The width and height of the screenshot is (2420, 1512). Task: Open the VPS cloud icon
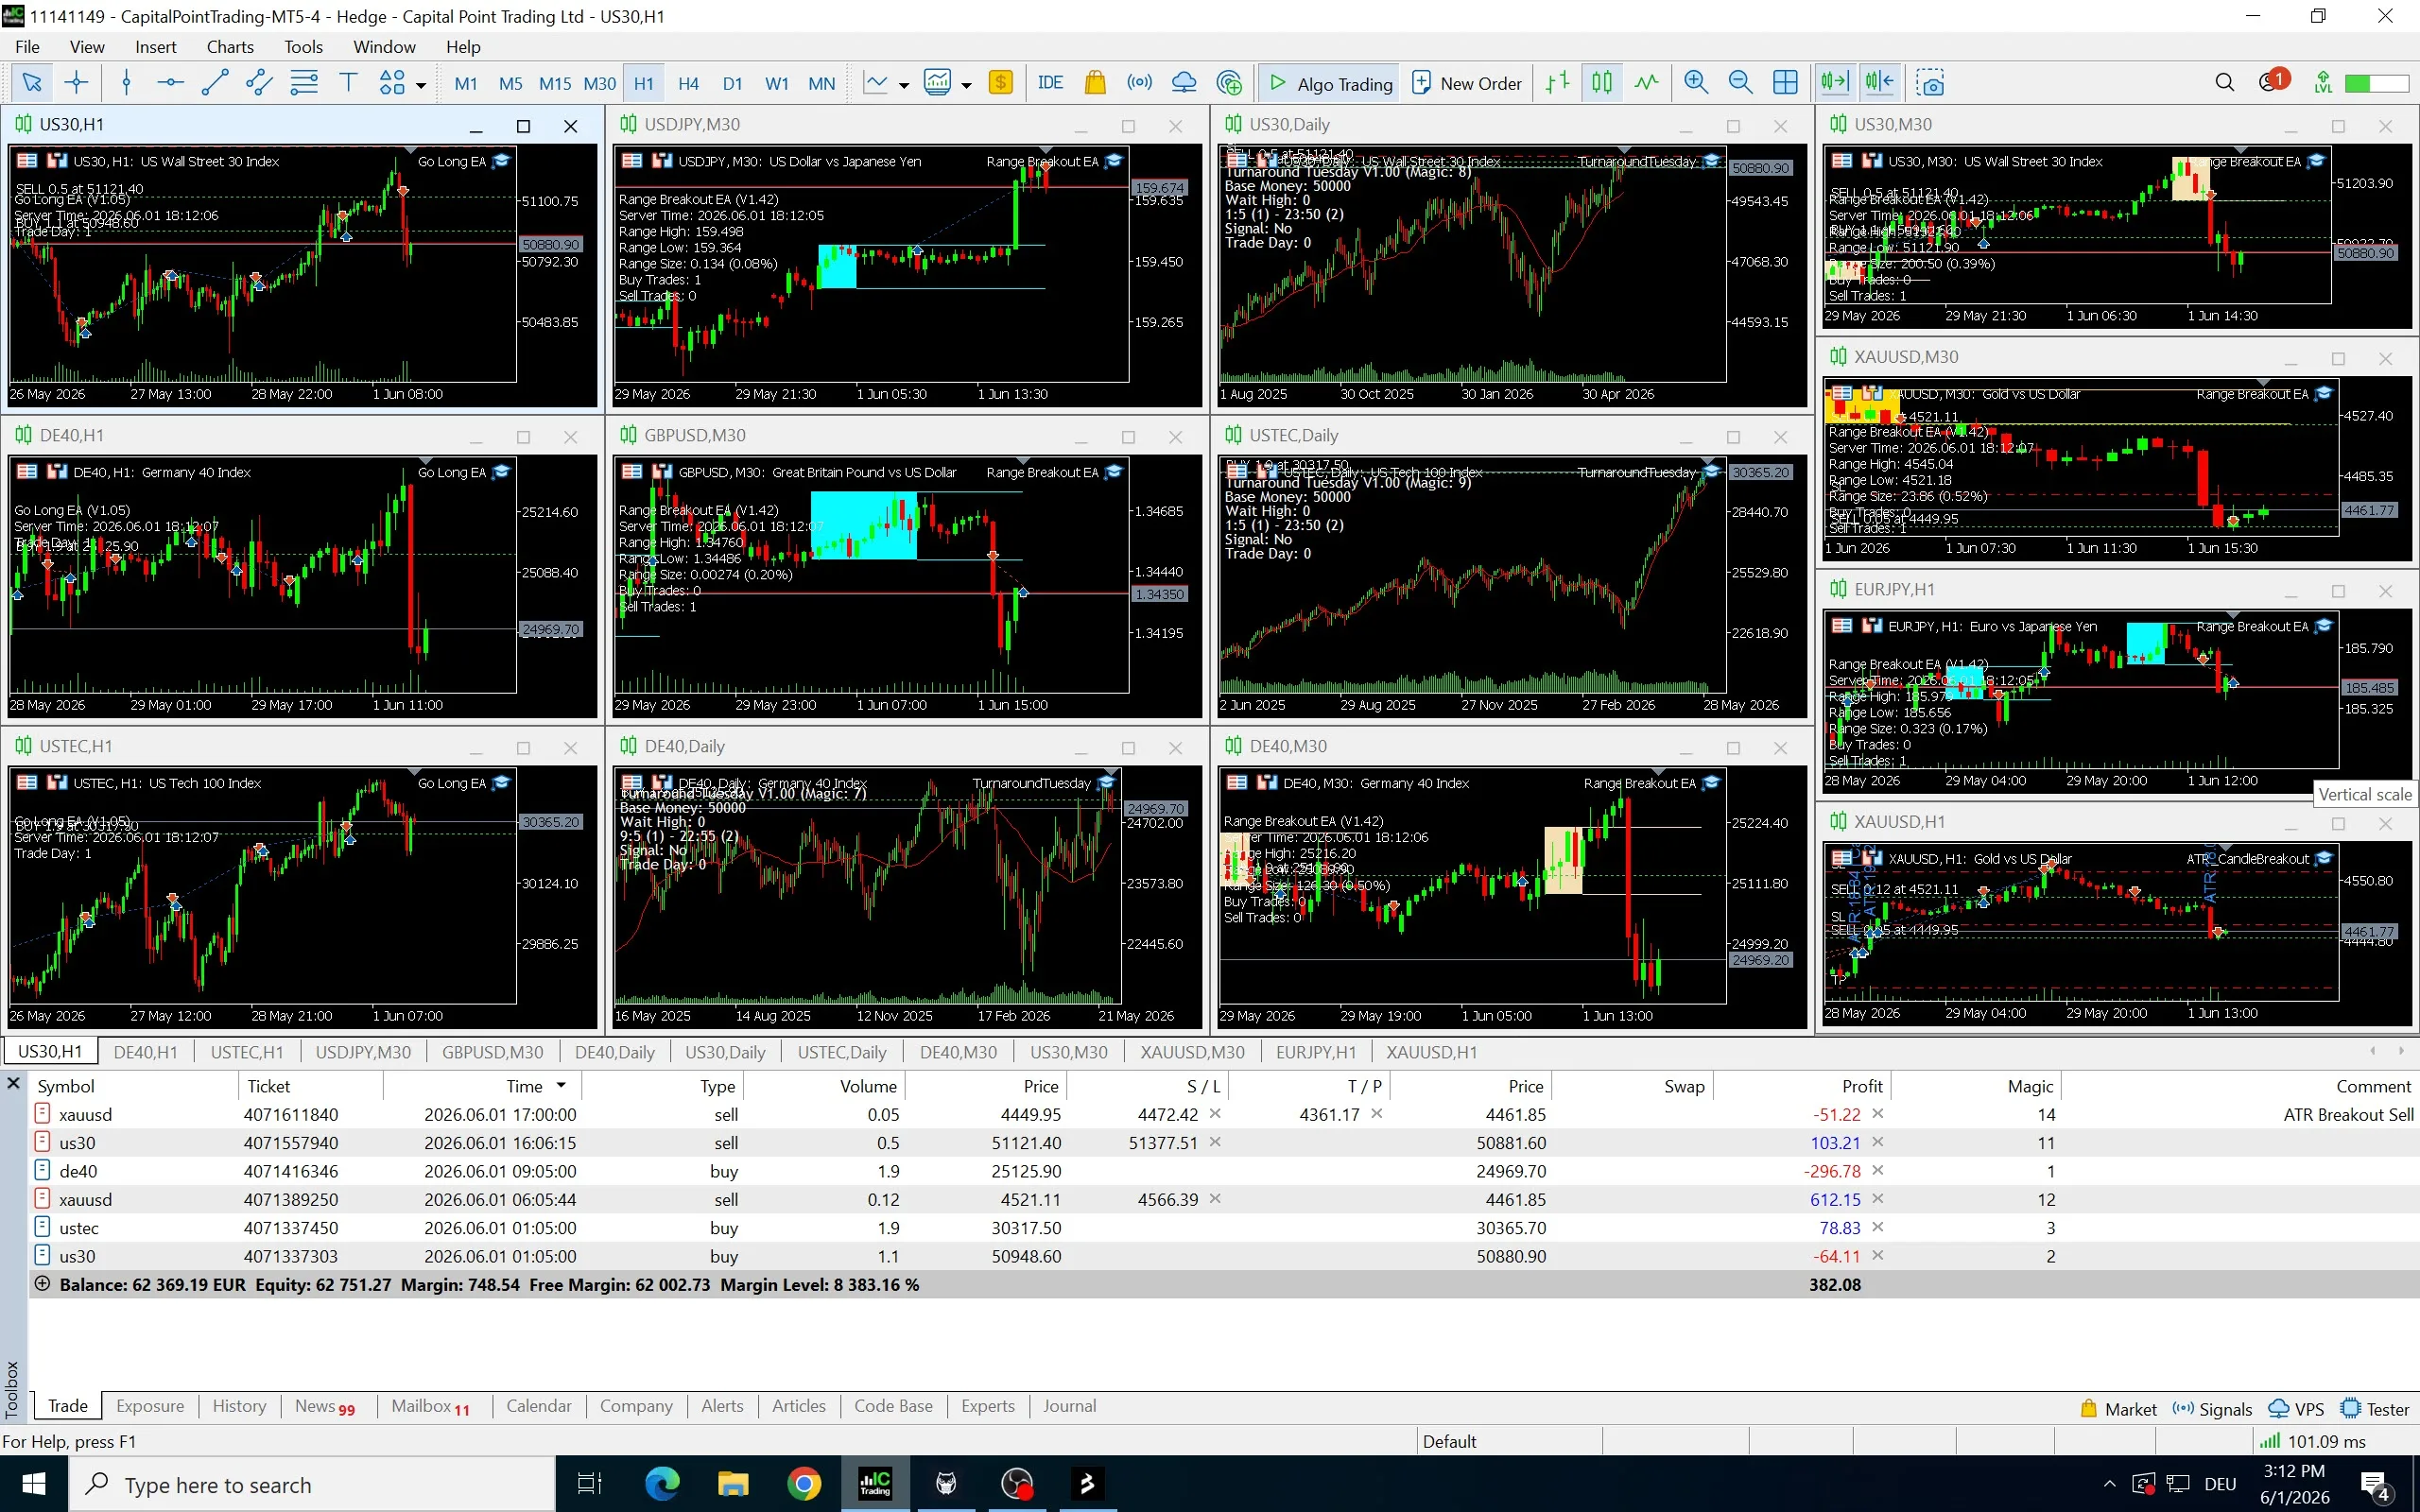pyautogui.click(x=1184, y=83)
